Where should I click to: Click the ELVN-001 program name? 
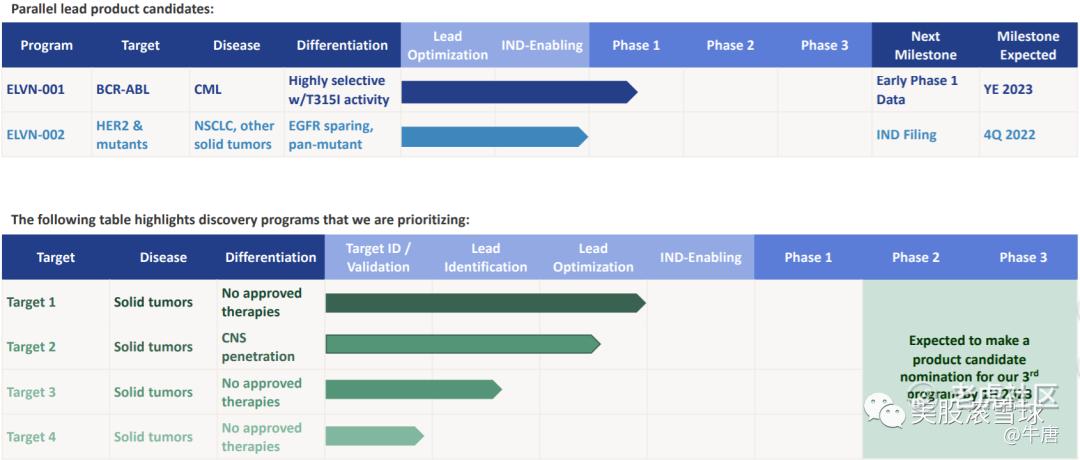tap(35, 90)
